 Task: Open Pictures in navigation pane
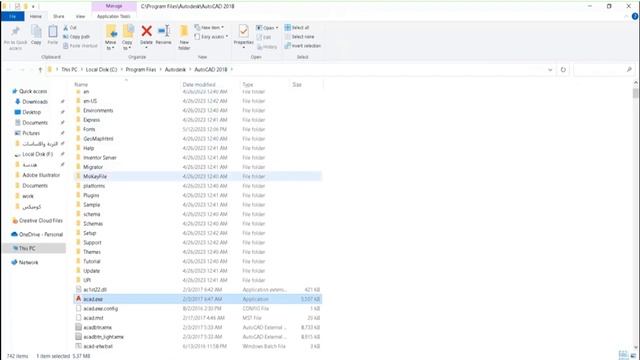click(27, 133)
